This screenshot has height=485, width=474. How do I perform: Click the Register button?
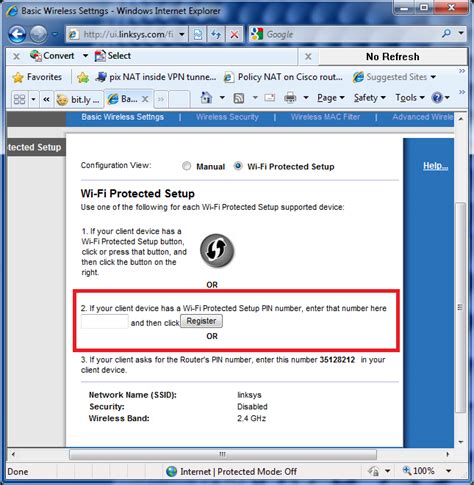pyautogui.click(x=201, y=321)
